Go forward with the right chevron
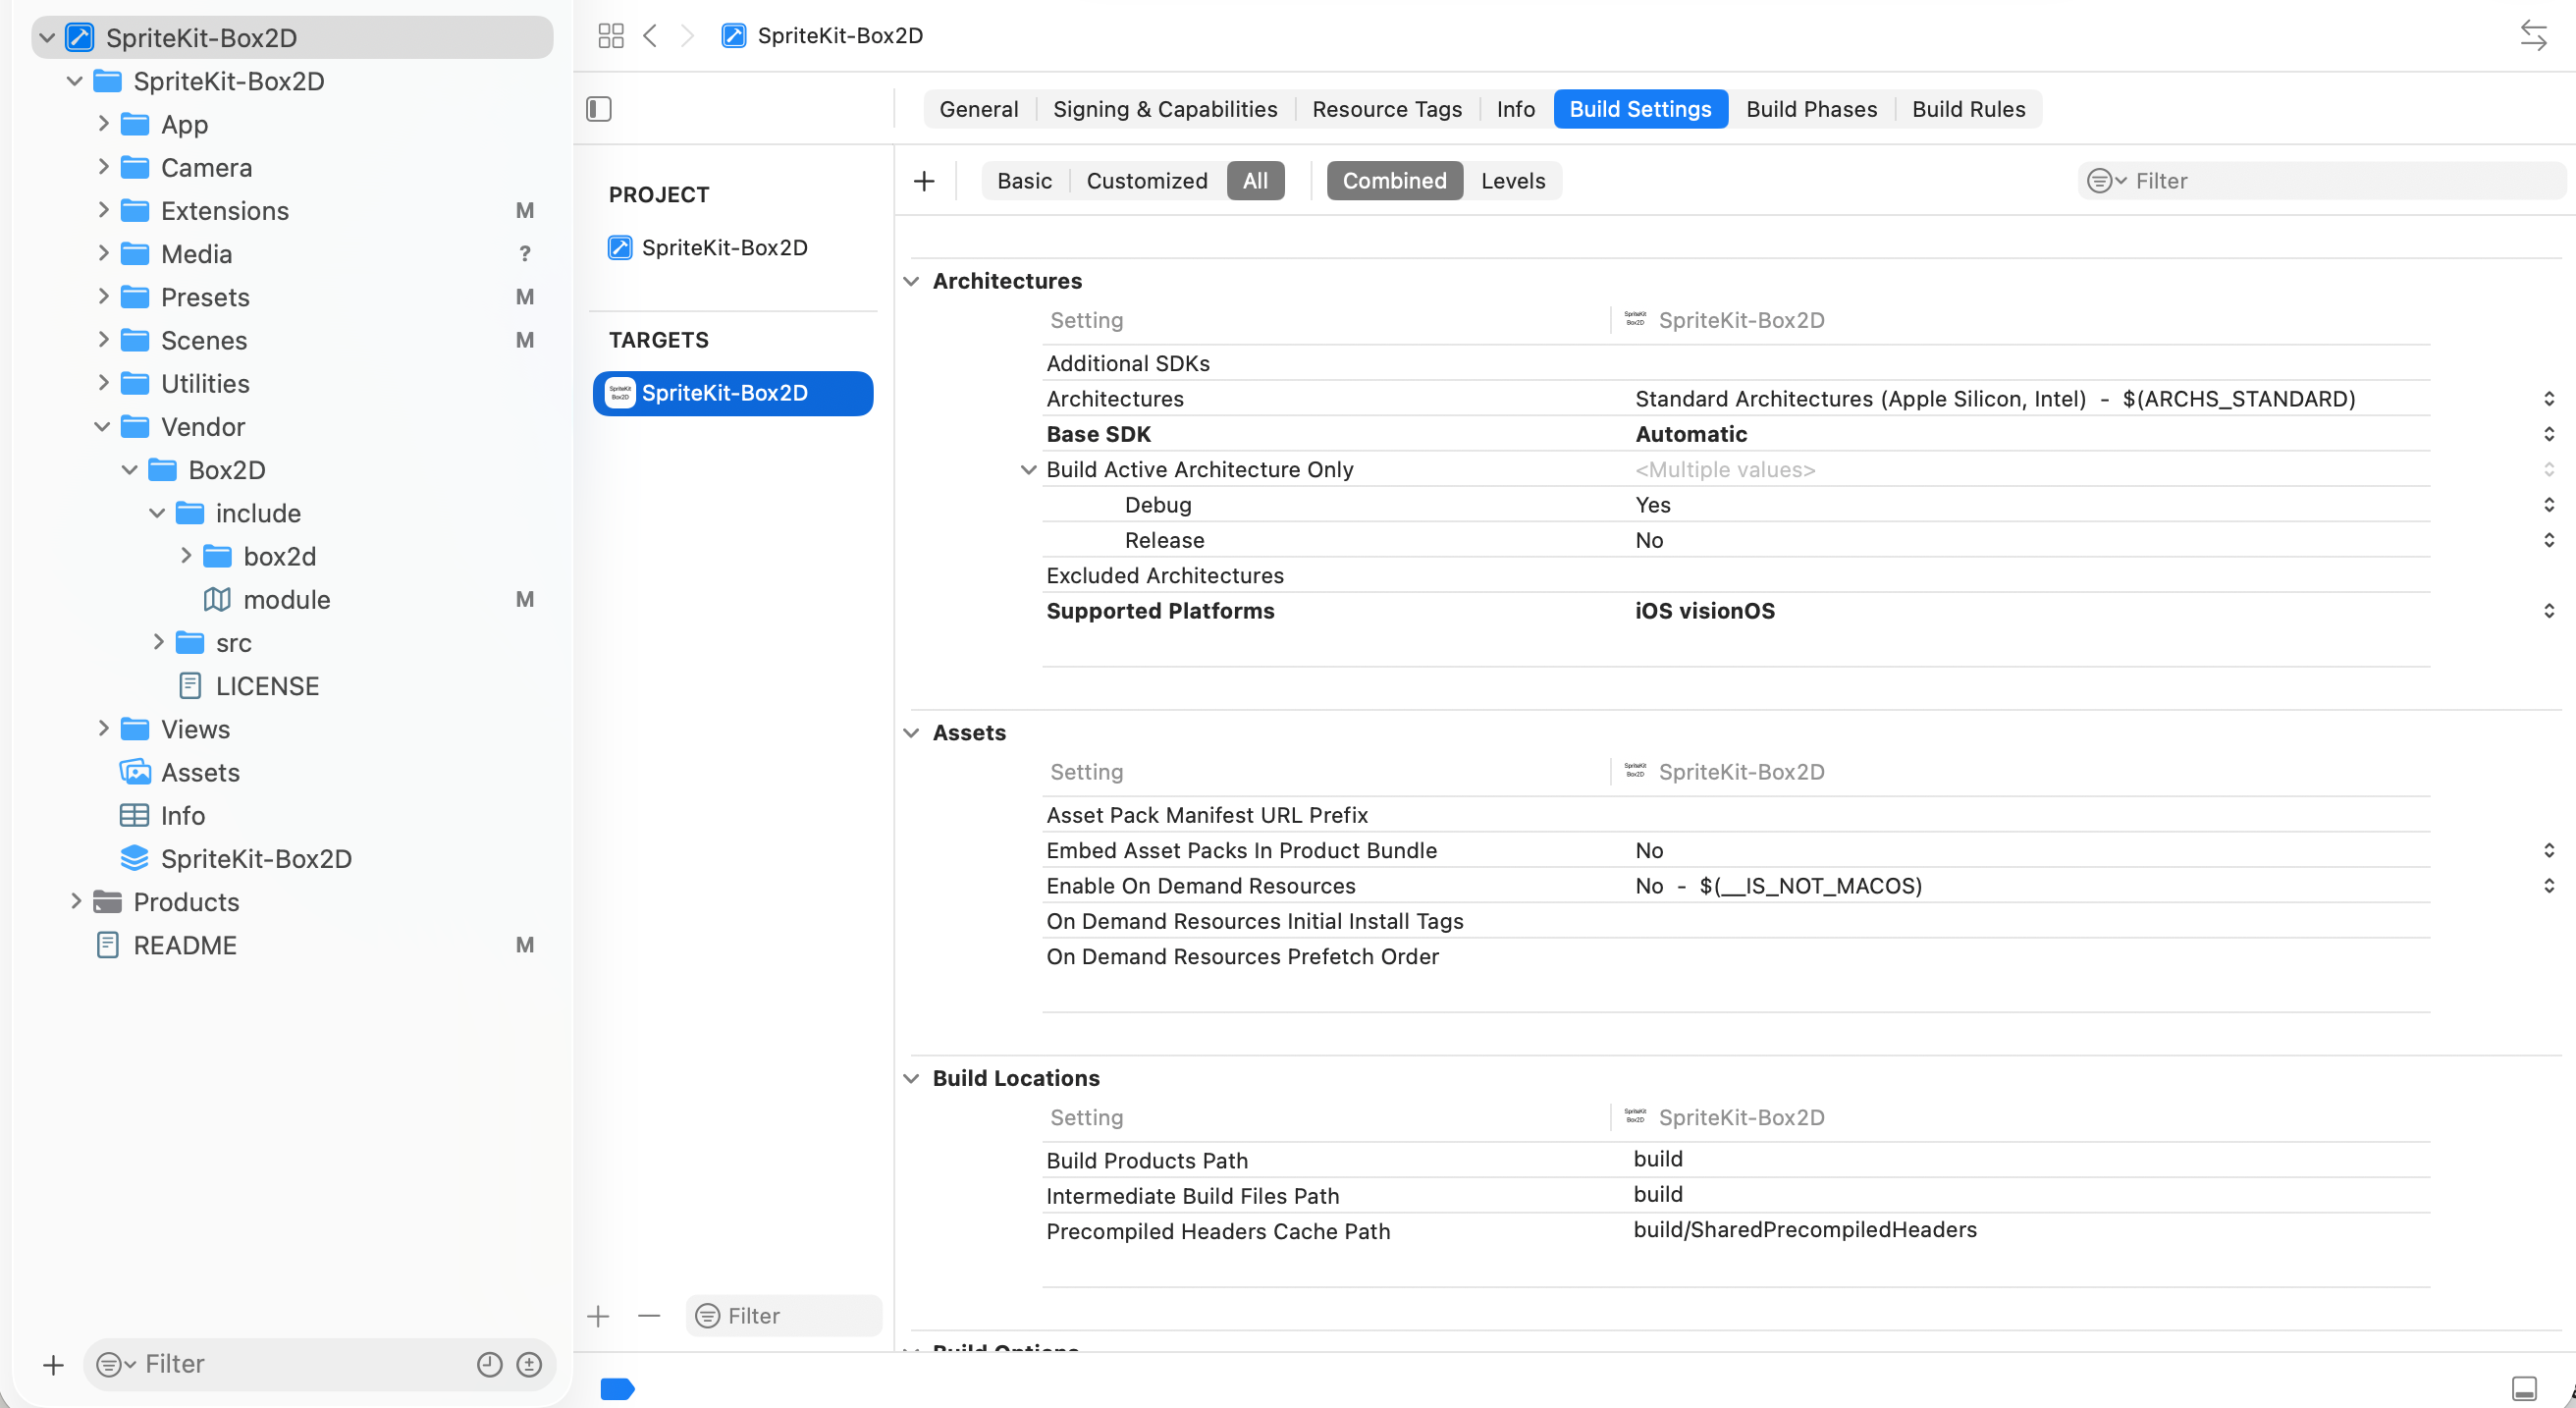Screen dimensions: 2576x1408 [687, 36]
